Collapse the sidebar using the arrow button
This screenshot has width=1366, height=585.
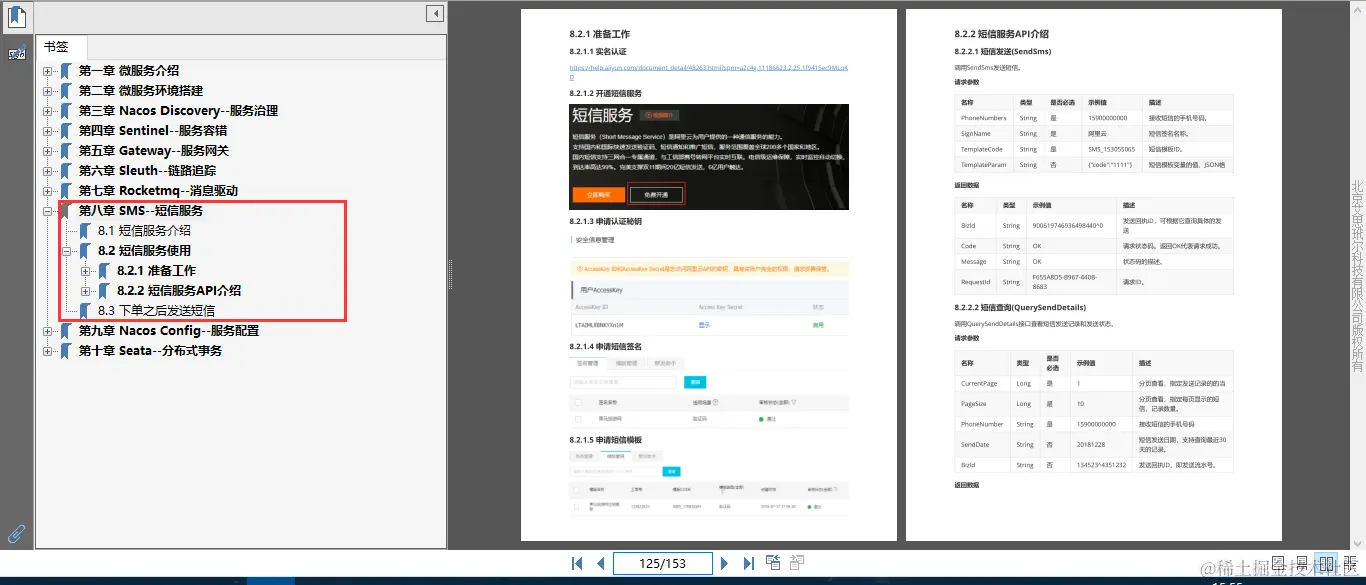433,13
